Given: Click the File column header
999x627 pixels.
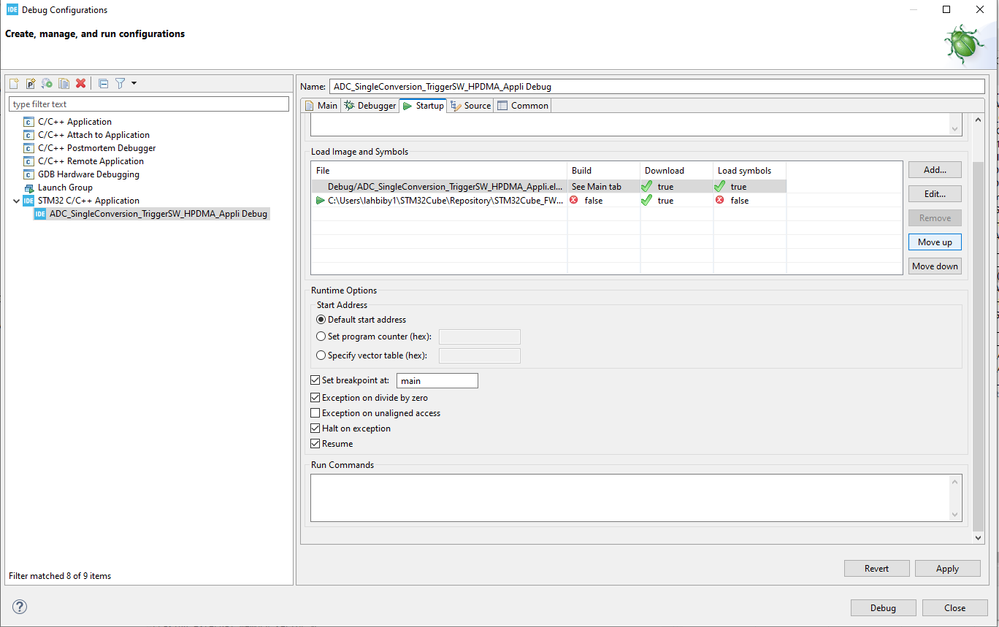Looking at the screenshot, I should [x=439, y=171].
